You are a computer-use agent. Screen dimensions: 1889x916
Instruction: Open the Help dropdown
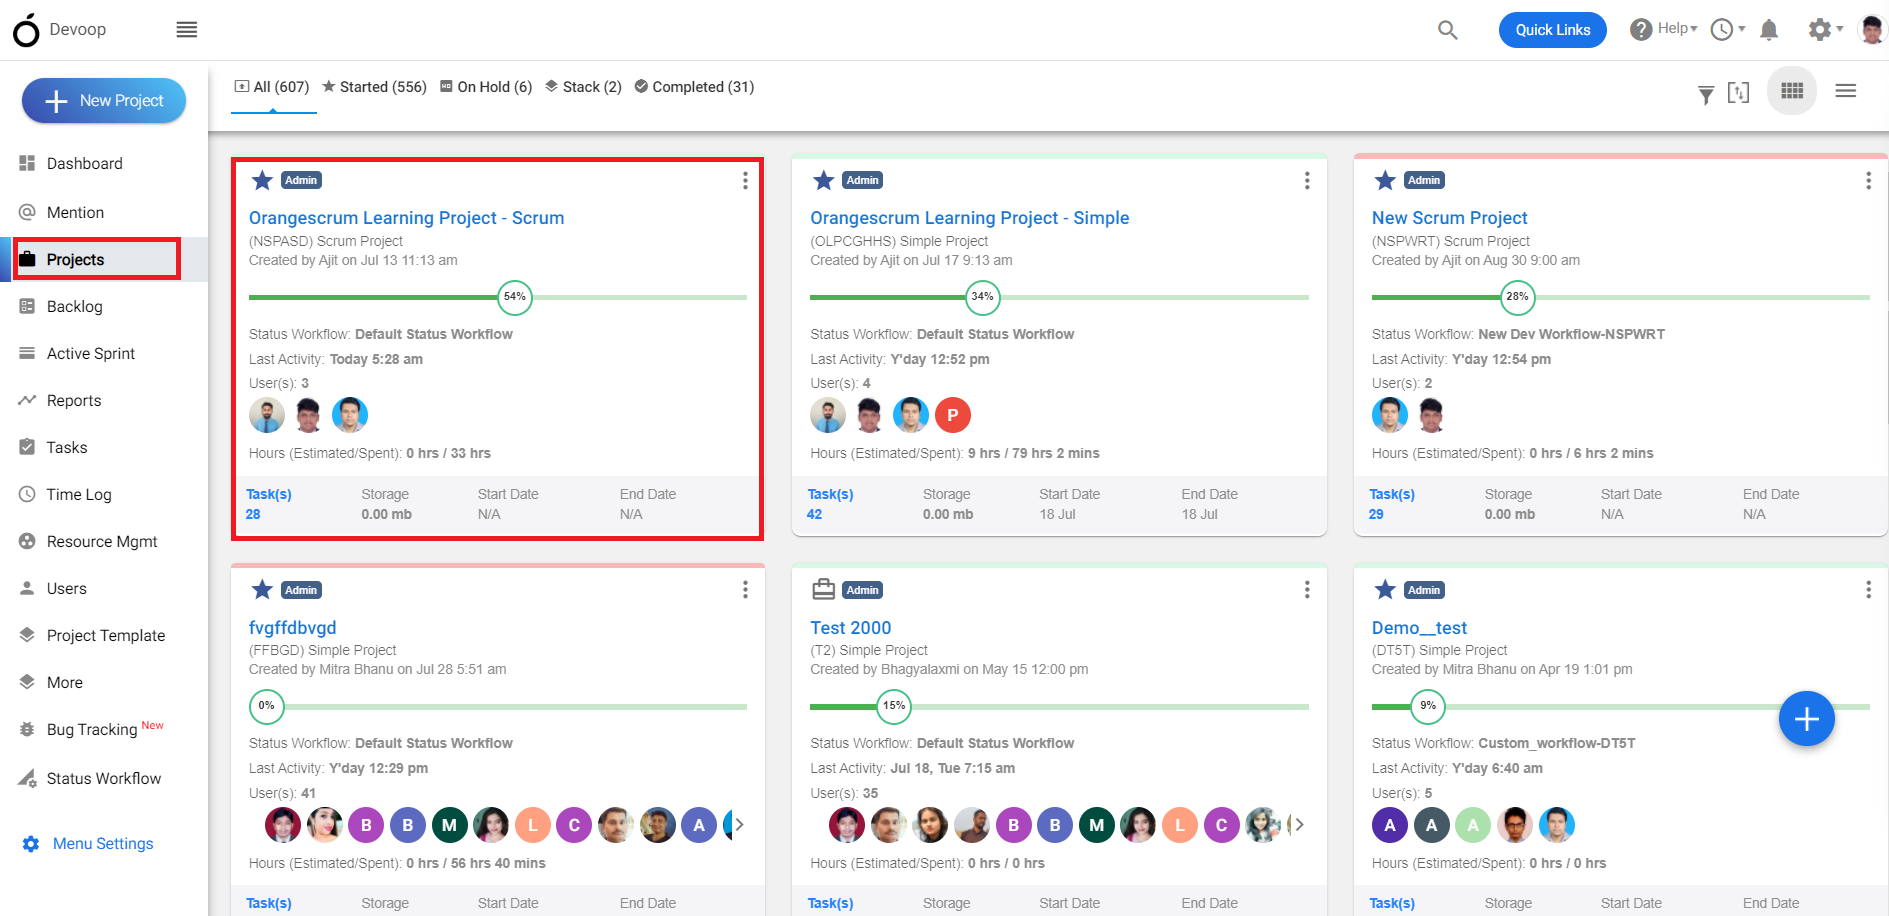tap(1664, 29)
